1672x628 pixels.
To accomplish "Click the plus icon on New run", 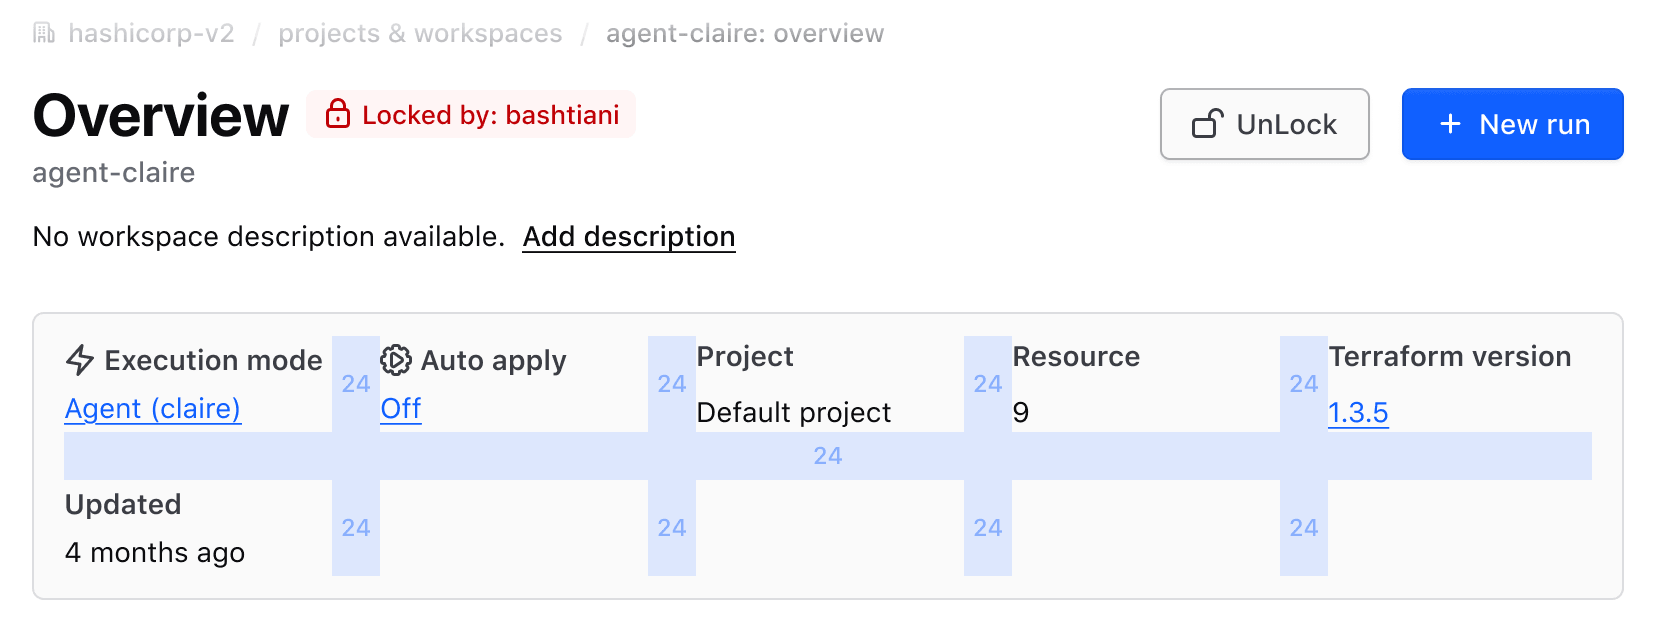I will click(x=1450, y=124).
